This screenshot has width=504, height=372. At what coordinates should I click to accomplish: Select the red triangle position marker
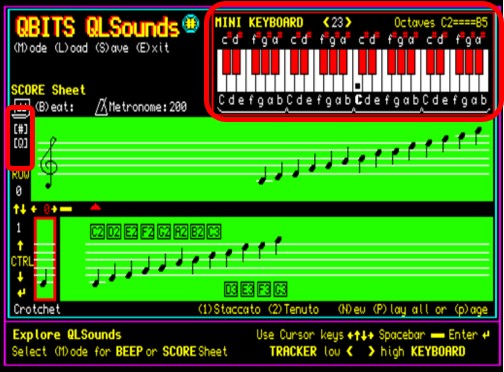click(x=96, y=207)
